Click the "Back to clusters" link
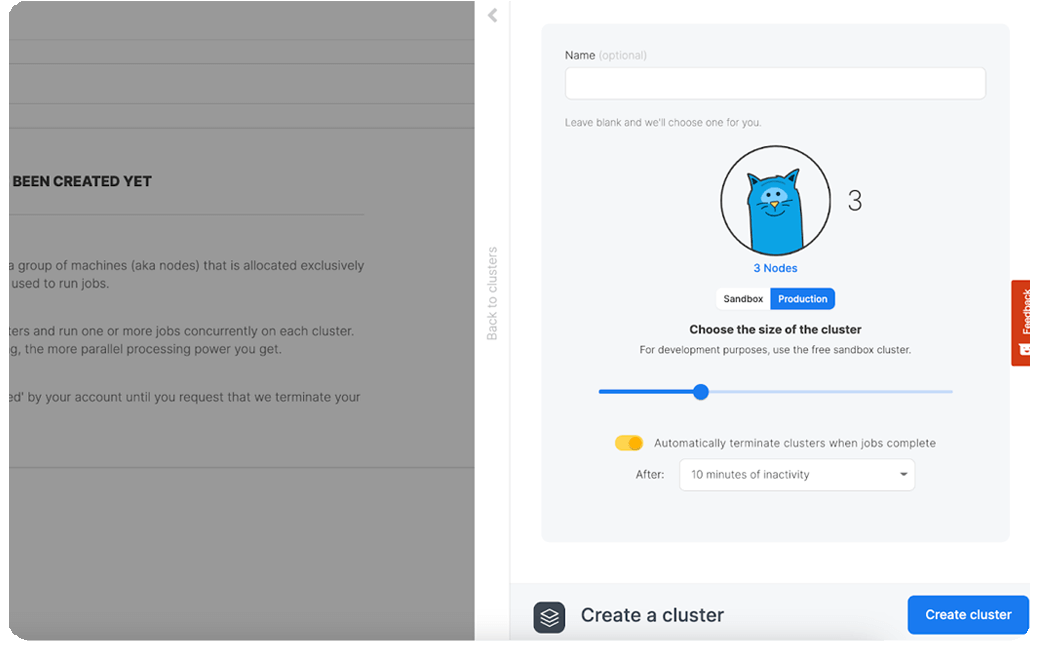The height and width of the screenshot is (658, 1038). click(491, 294)
